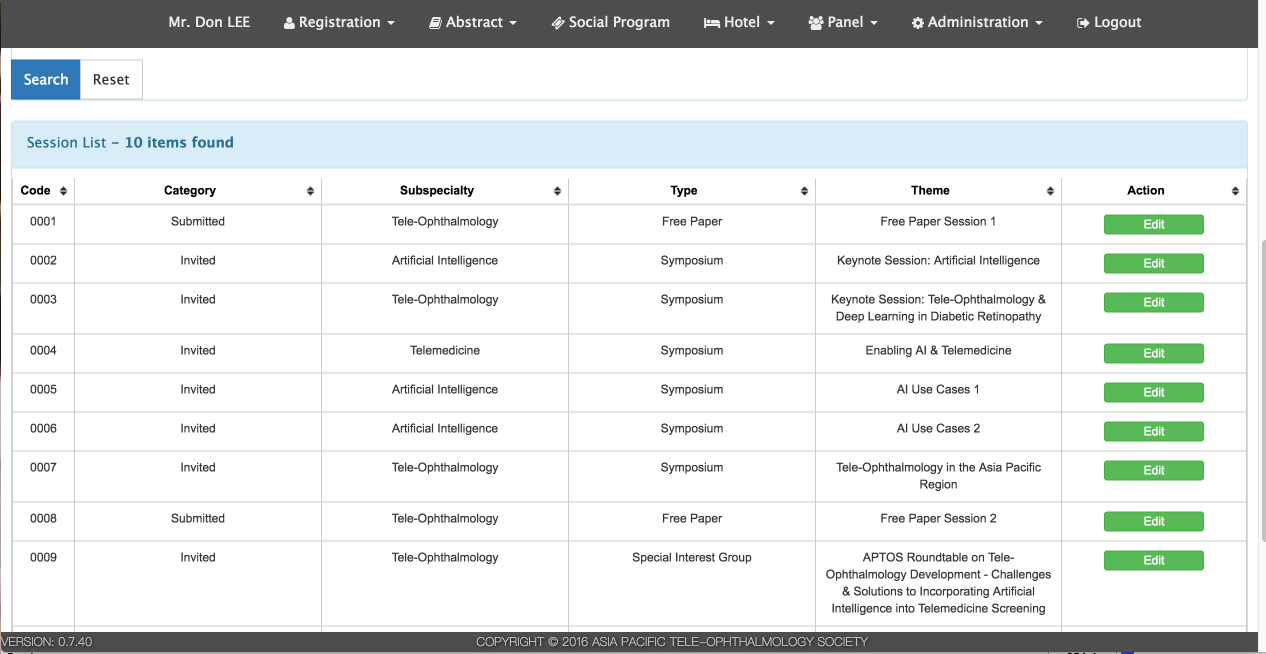Open the Administration menu

(977, 22)
